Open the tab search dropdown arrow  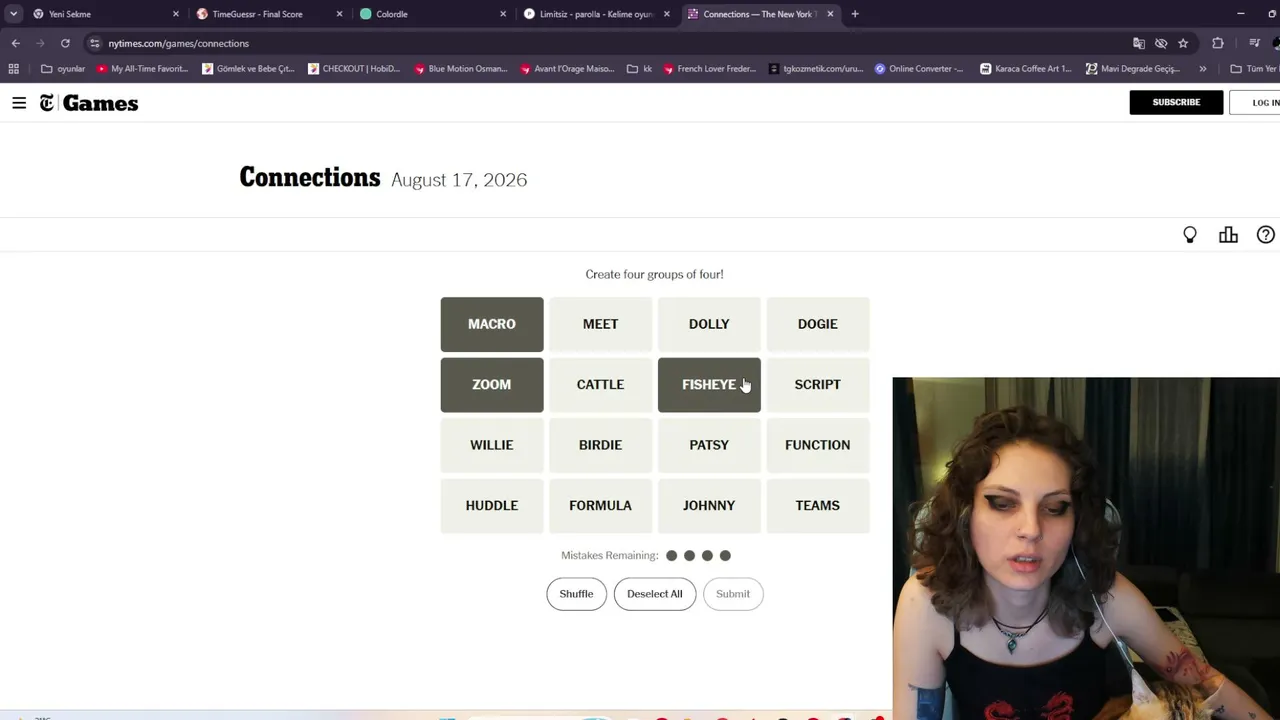(13, 14)
